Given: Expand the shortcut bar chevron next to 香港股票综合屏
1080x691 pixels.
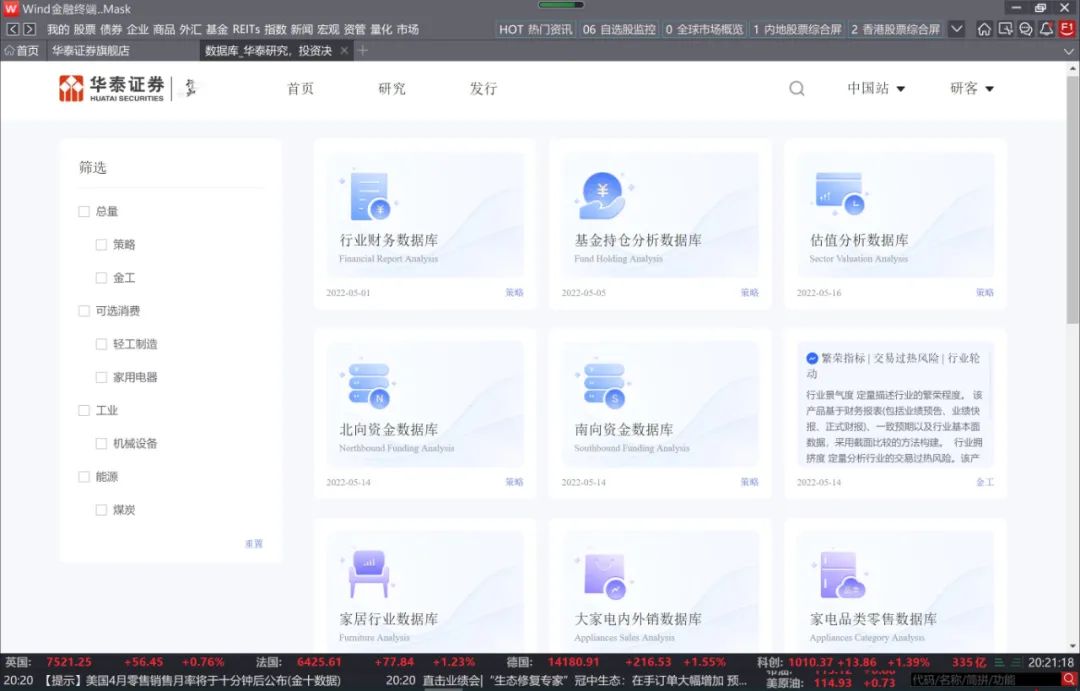Looking at the screenshot, I should 957,29.
